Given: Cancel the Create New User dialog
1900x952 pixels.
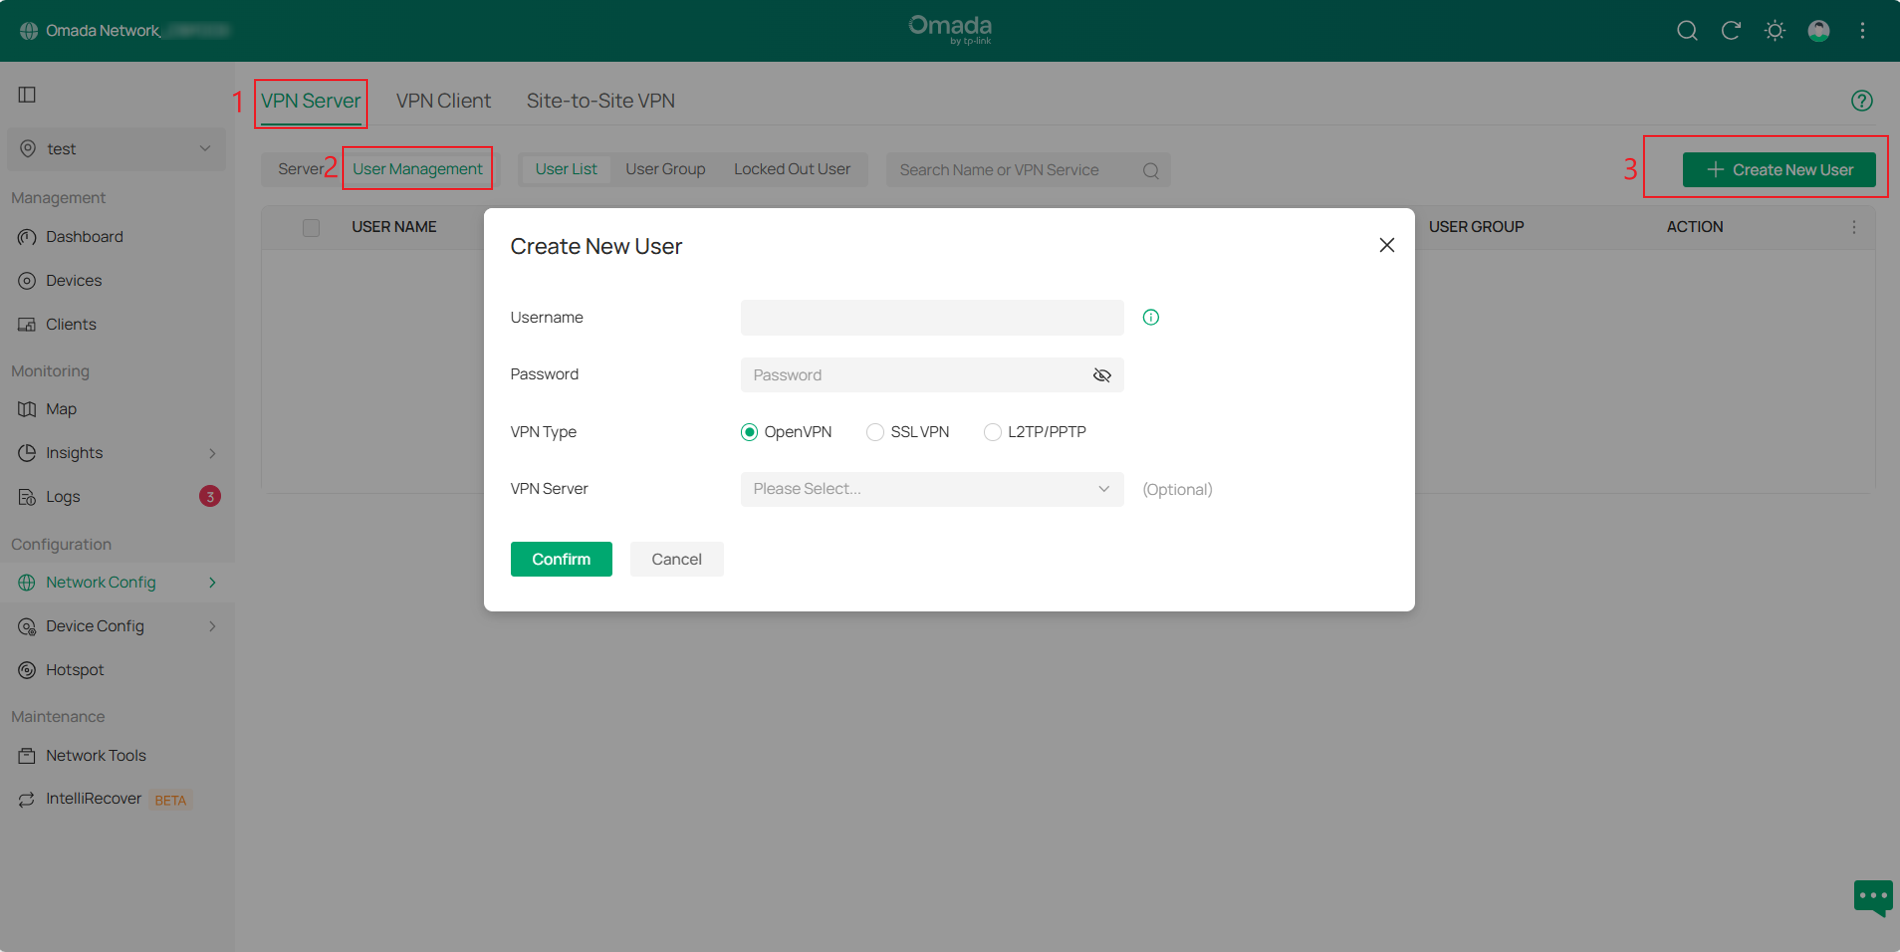Looking at the screenshot, I should [x=676, y=558].
